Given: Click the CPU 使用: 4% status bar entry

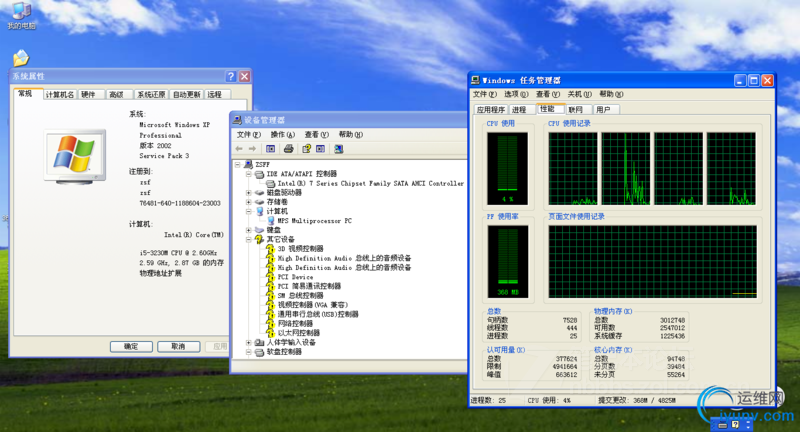Looking at the screenshot, I should tap(549, 401).
